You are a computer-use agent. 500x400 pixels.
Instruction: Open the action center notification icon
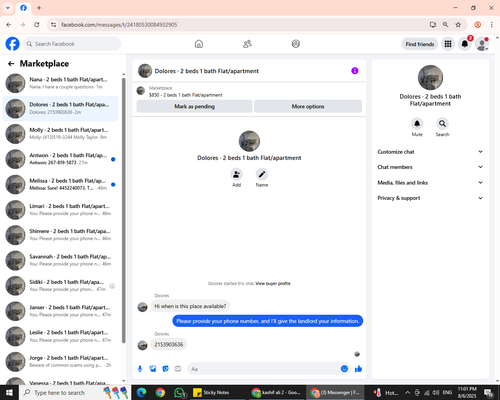coord(489,393)
